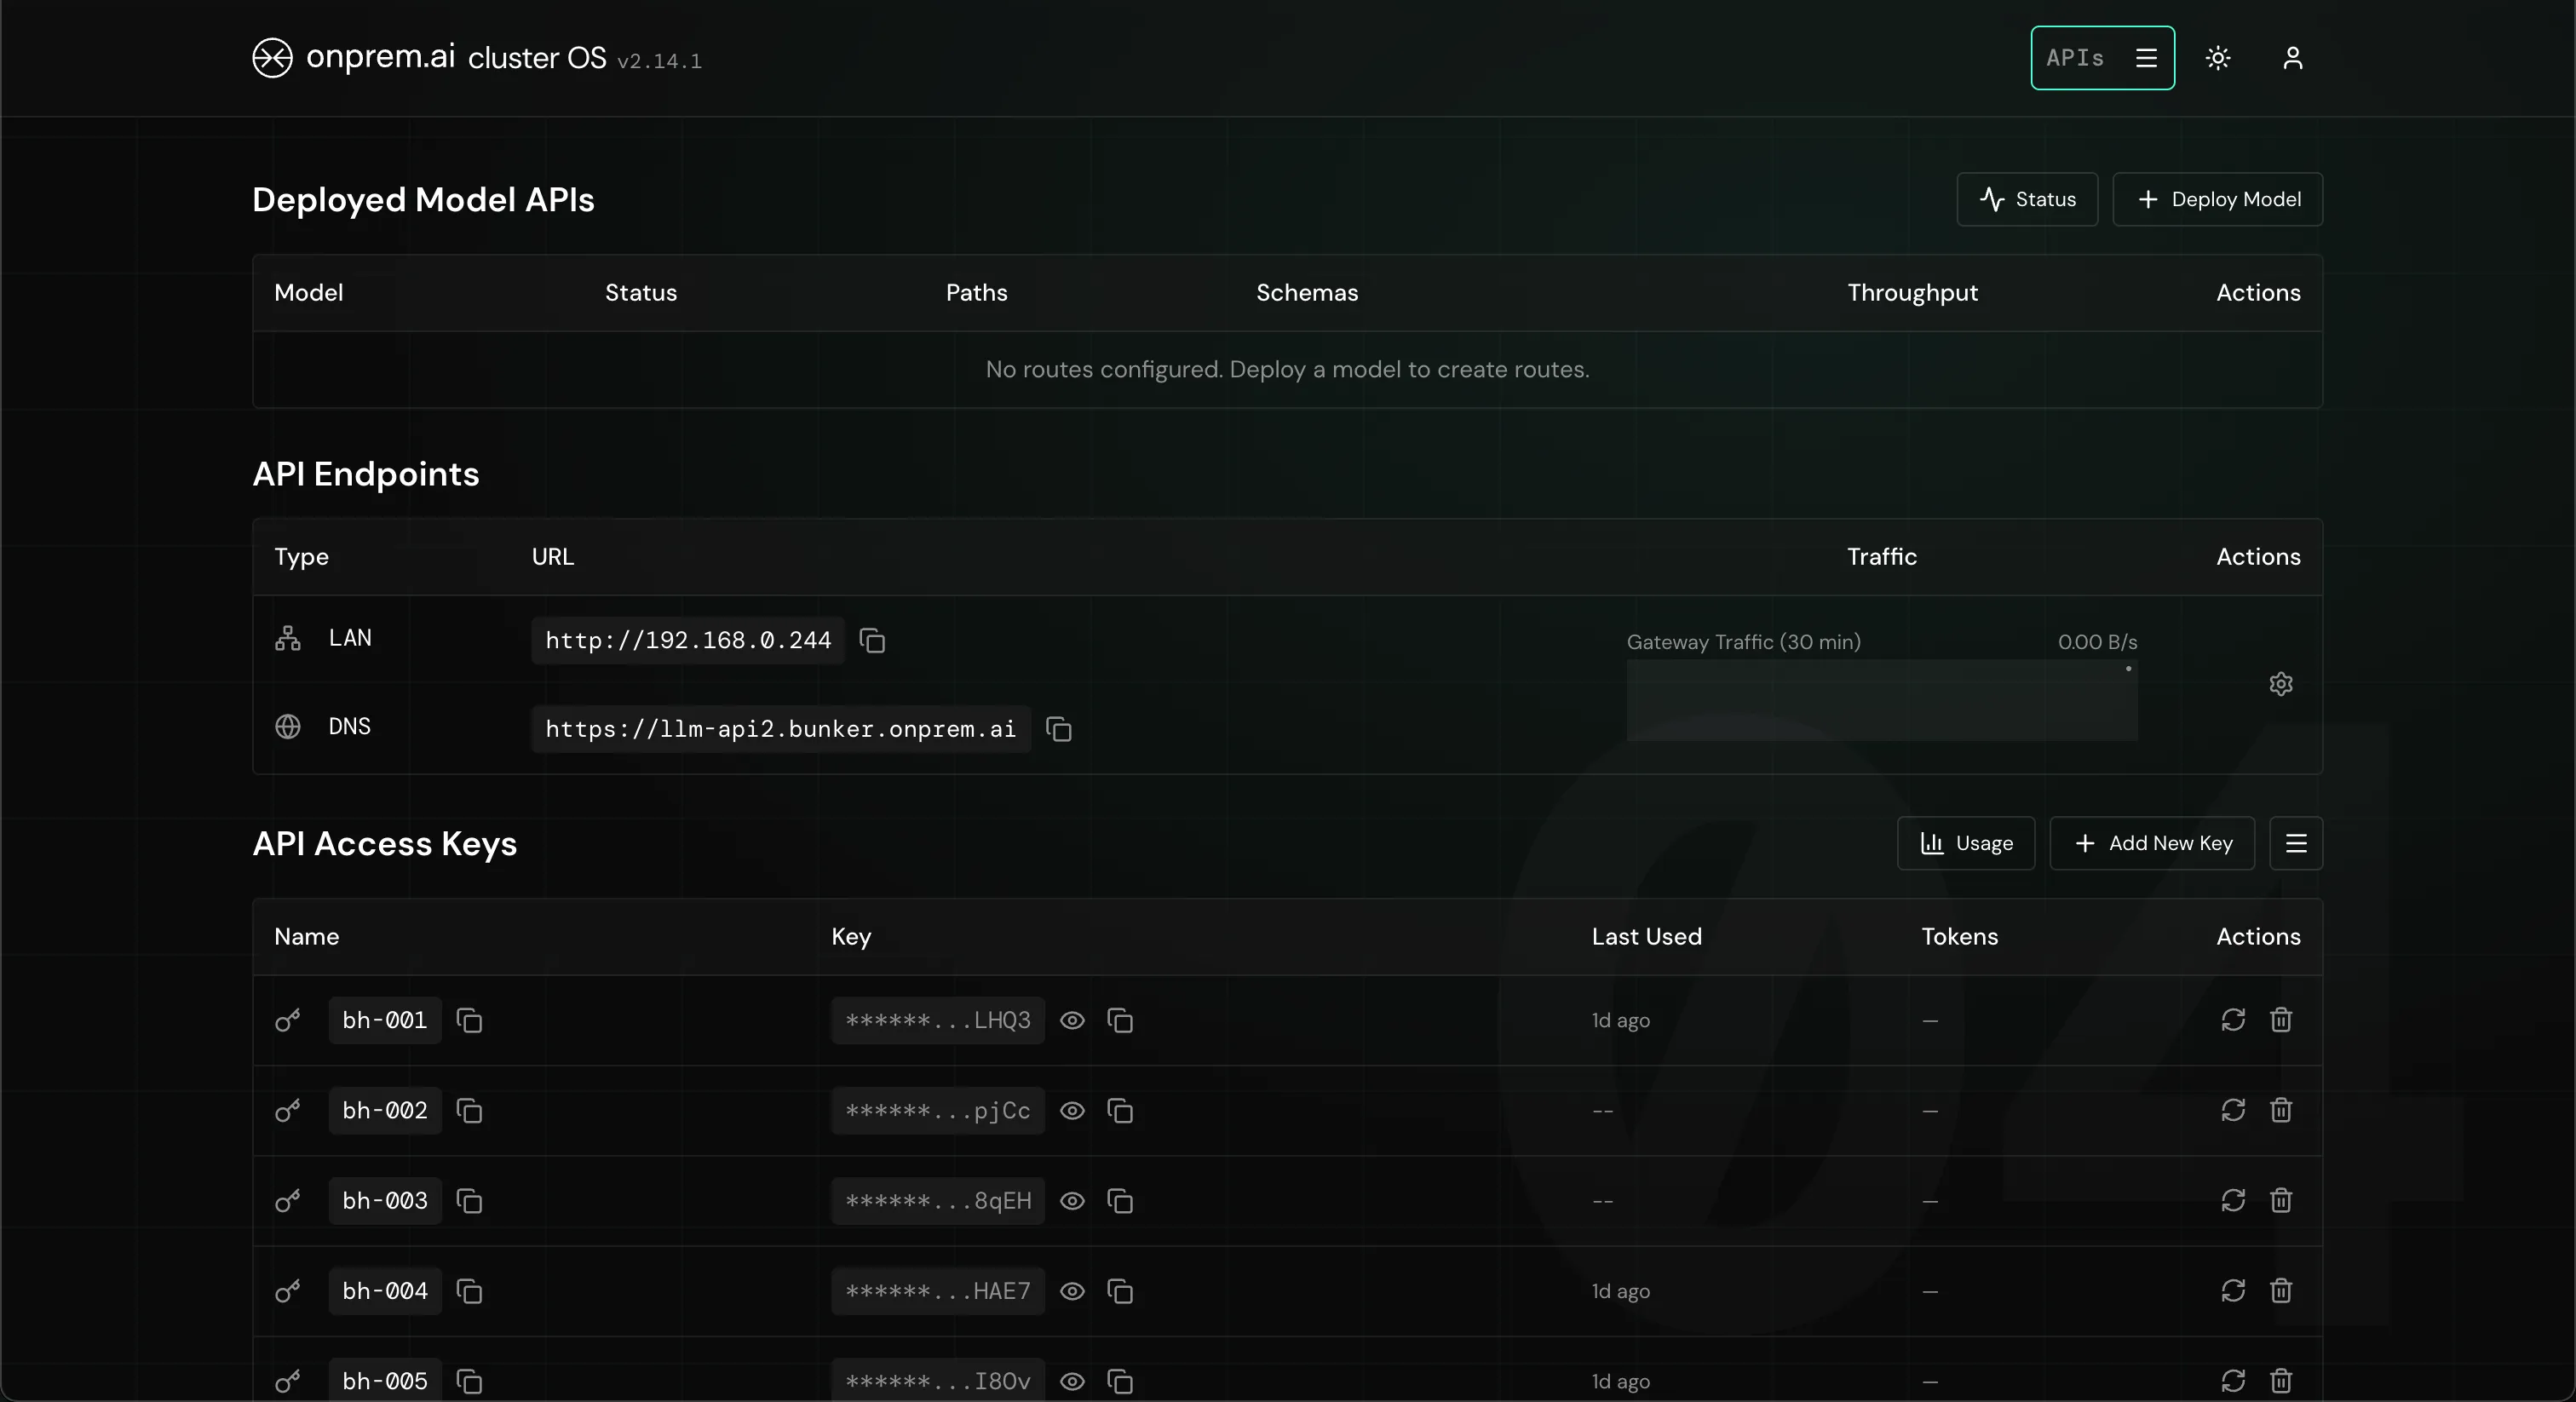Viewport: 2576px width, 1402px height.
Task: Copy the name bh-003
Action: 469,1200
